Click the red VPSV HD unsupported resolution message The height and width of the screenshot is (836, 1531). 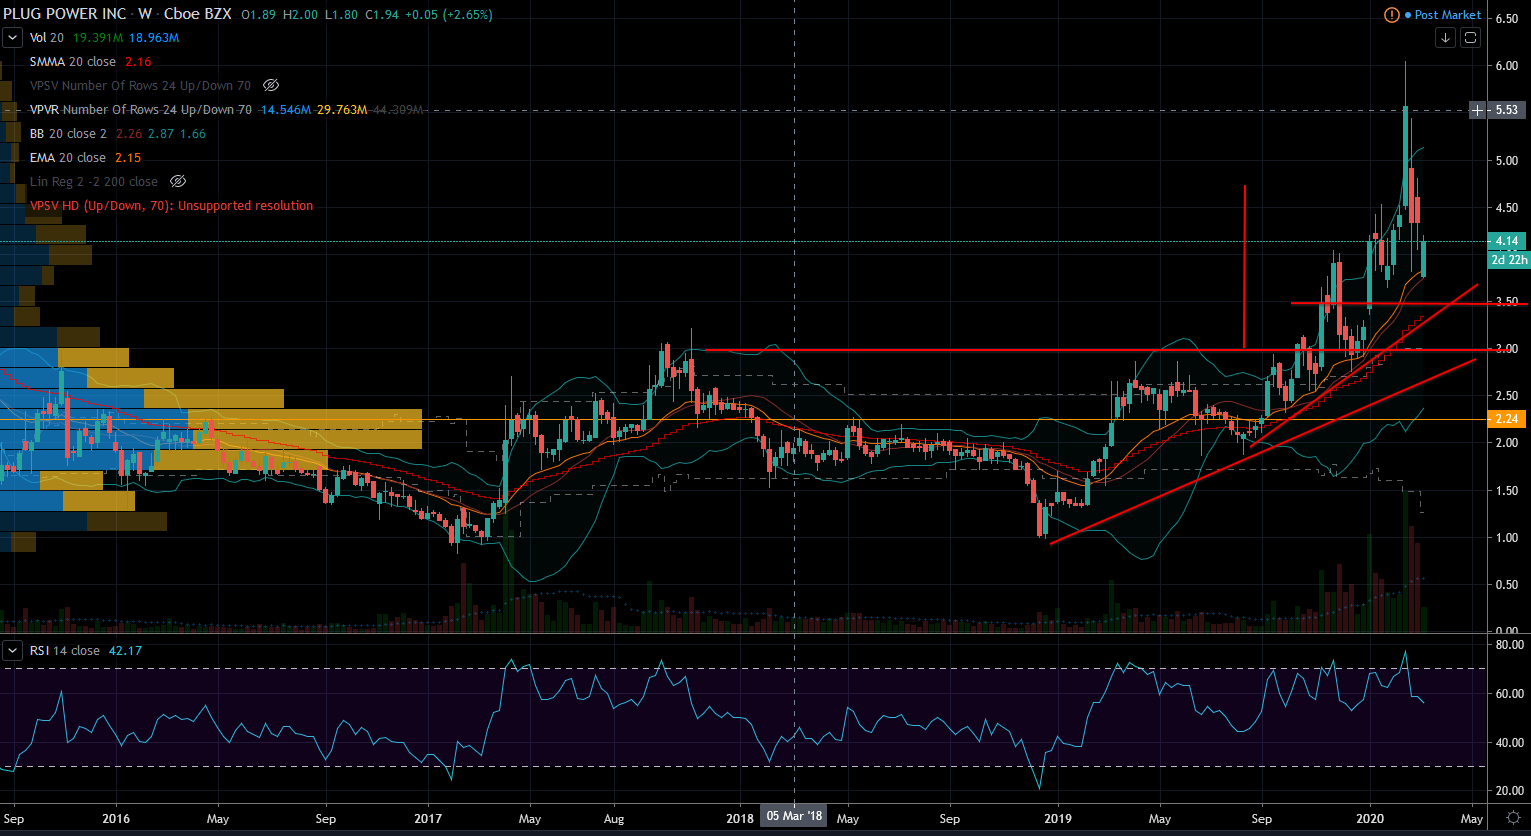point(171,206)
